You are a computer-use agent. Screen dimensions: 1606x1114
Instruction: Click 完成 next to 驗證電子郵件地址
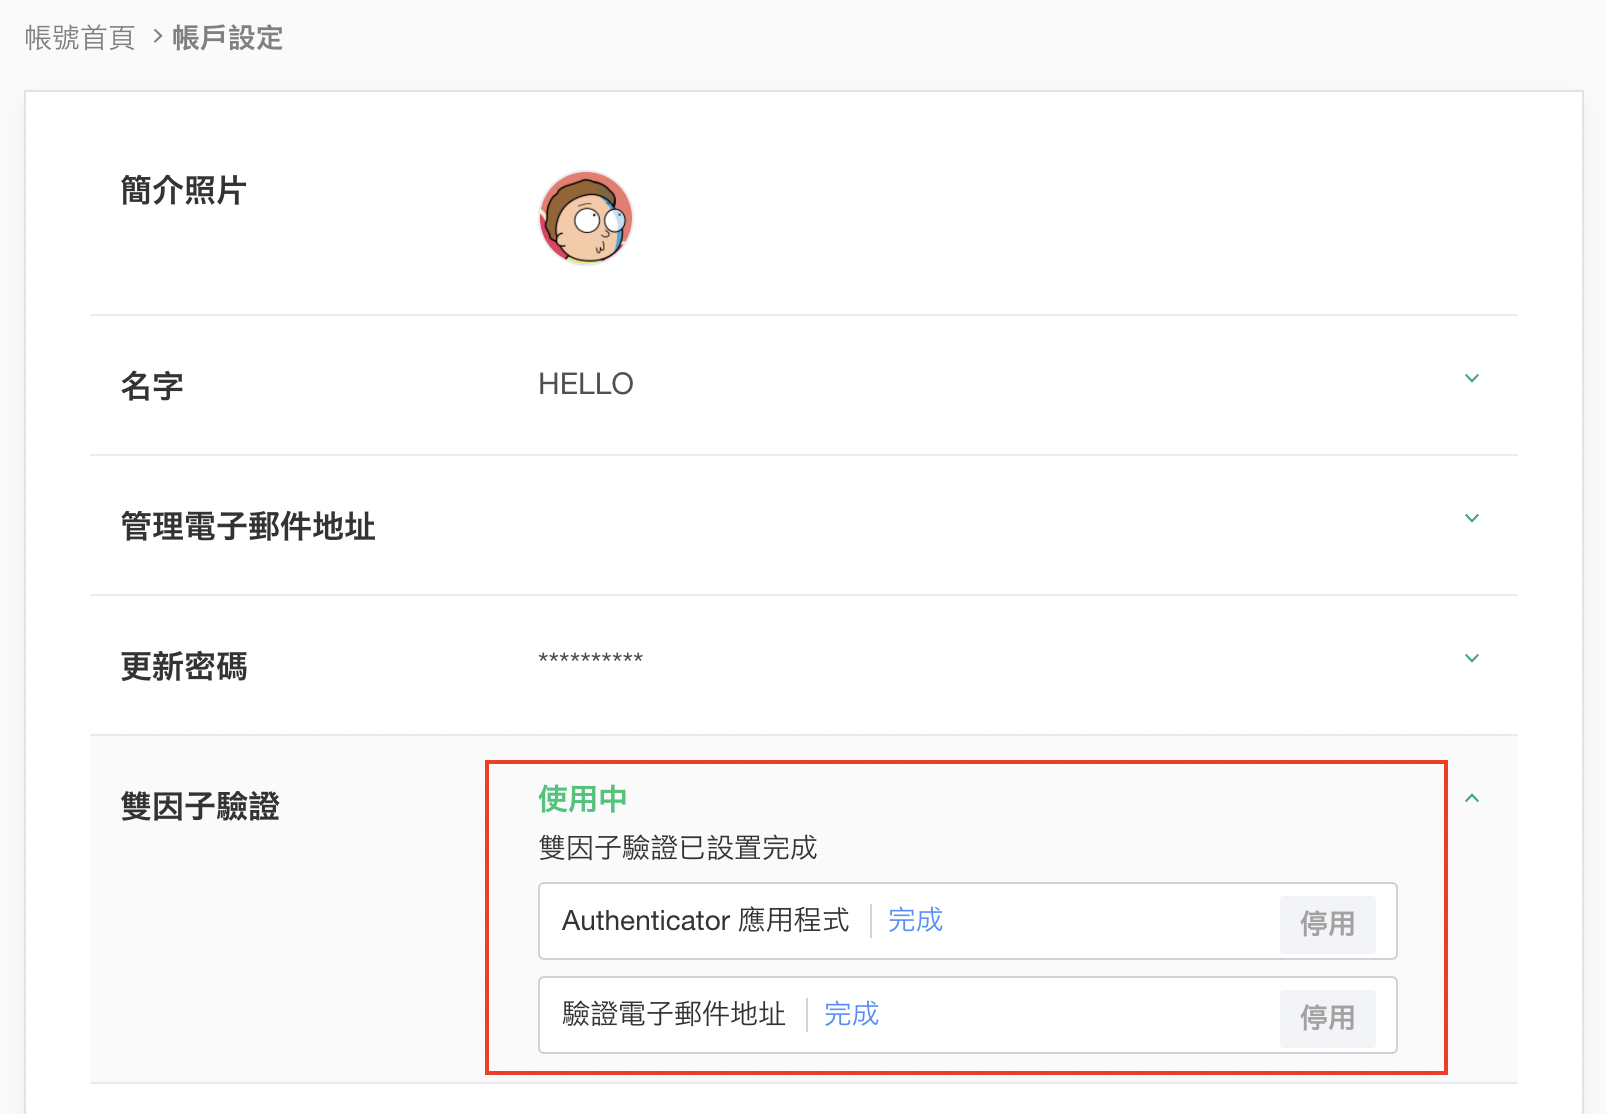click(851, 1014)
